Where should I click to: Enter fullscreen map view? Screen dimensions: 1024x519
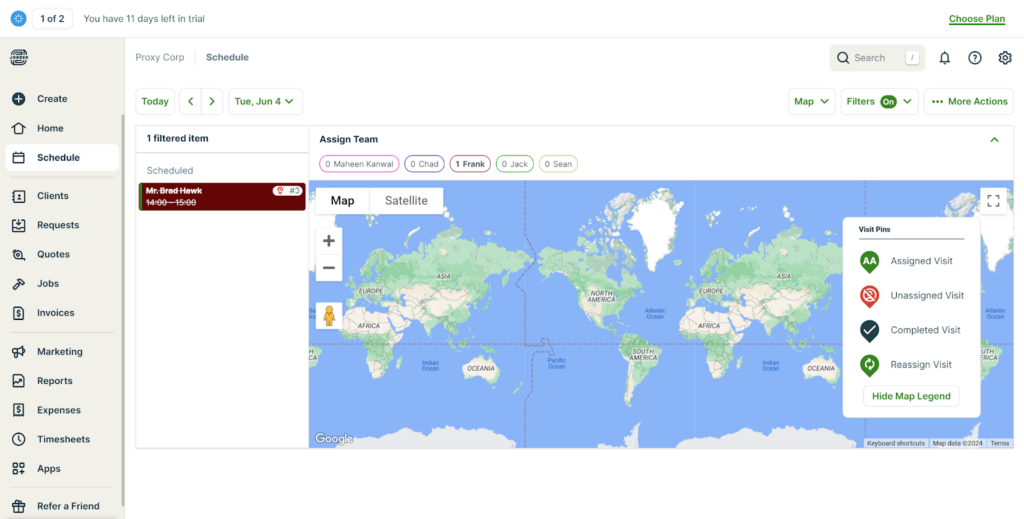[993, 201]
